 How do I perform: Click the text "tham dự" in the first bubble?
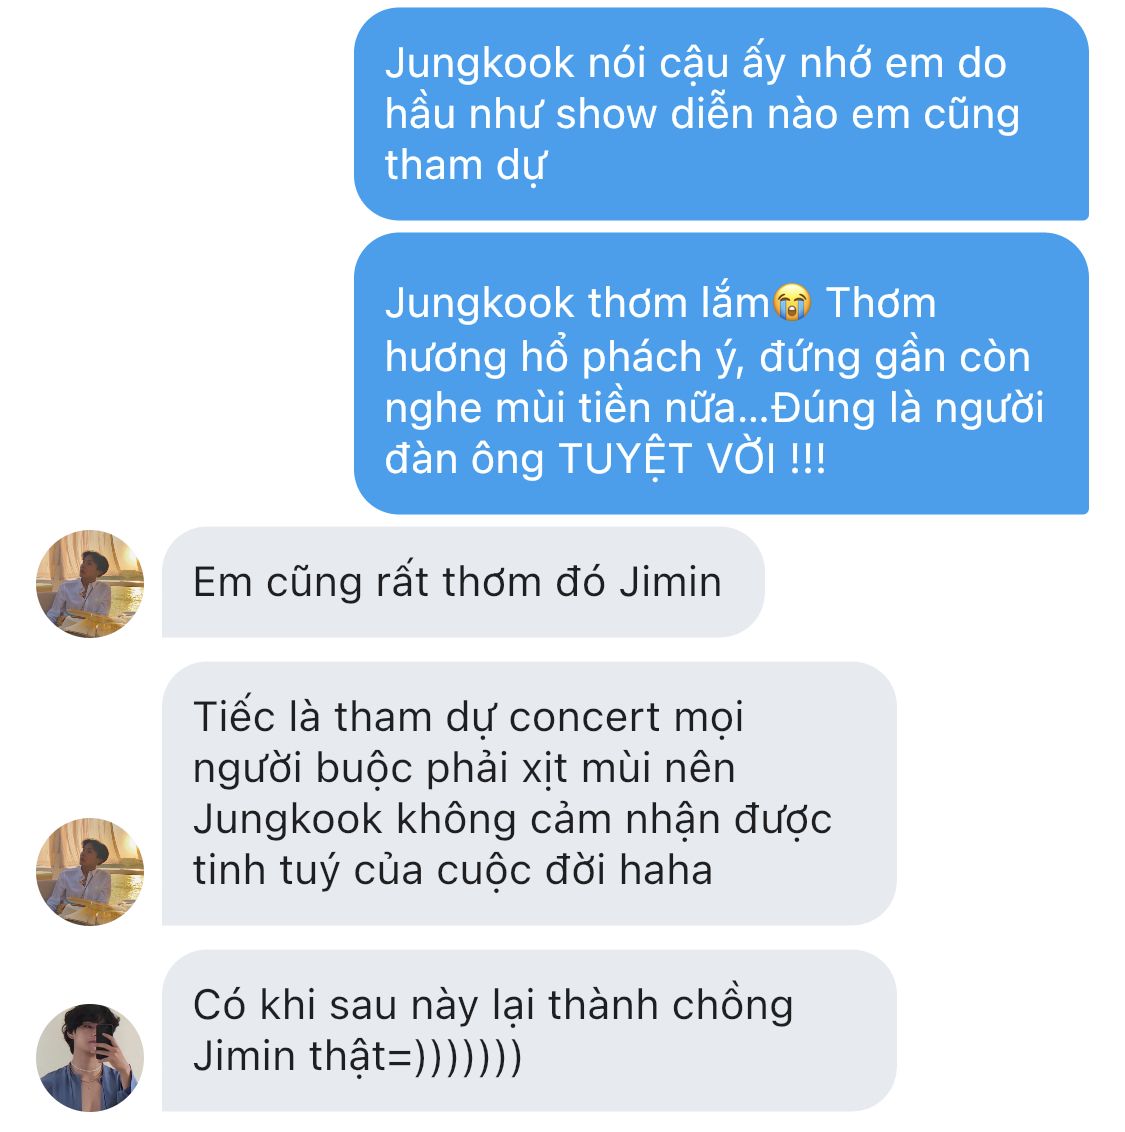pos(465,167)
